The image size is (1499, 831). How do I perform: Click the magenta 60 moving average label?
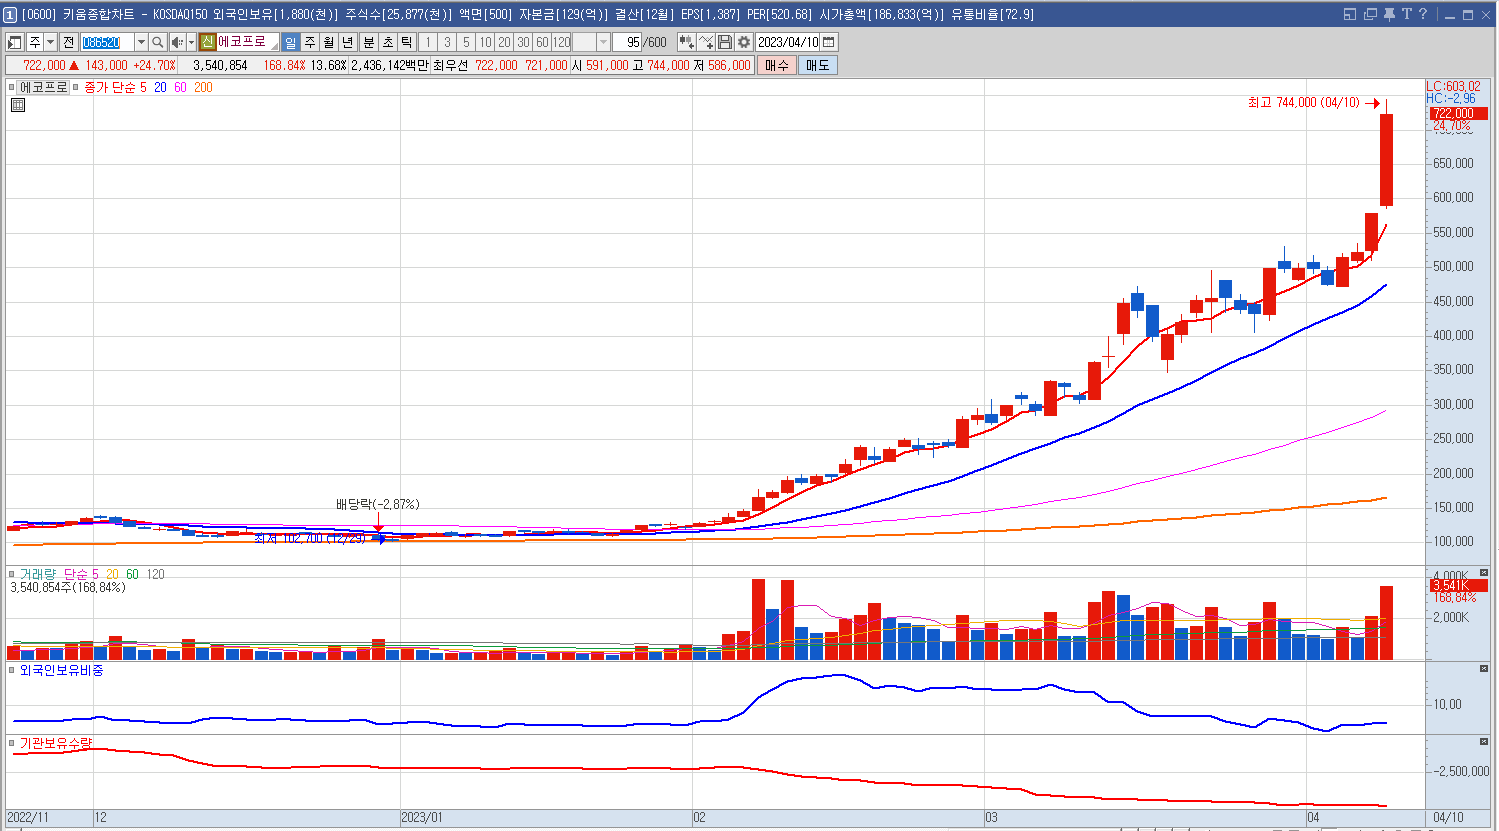(x=180, y=87)
